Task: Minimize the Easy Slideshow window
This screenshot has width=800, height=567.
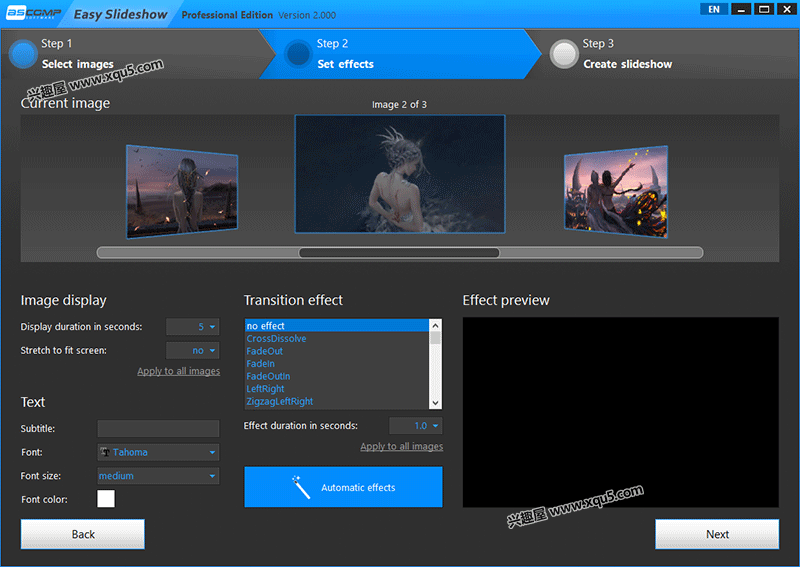Action: [x=741, y=9]
